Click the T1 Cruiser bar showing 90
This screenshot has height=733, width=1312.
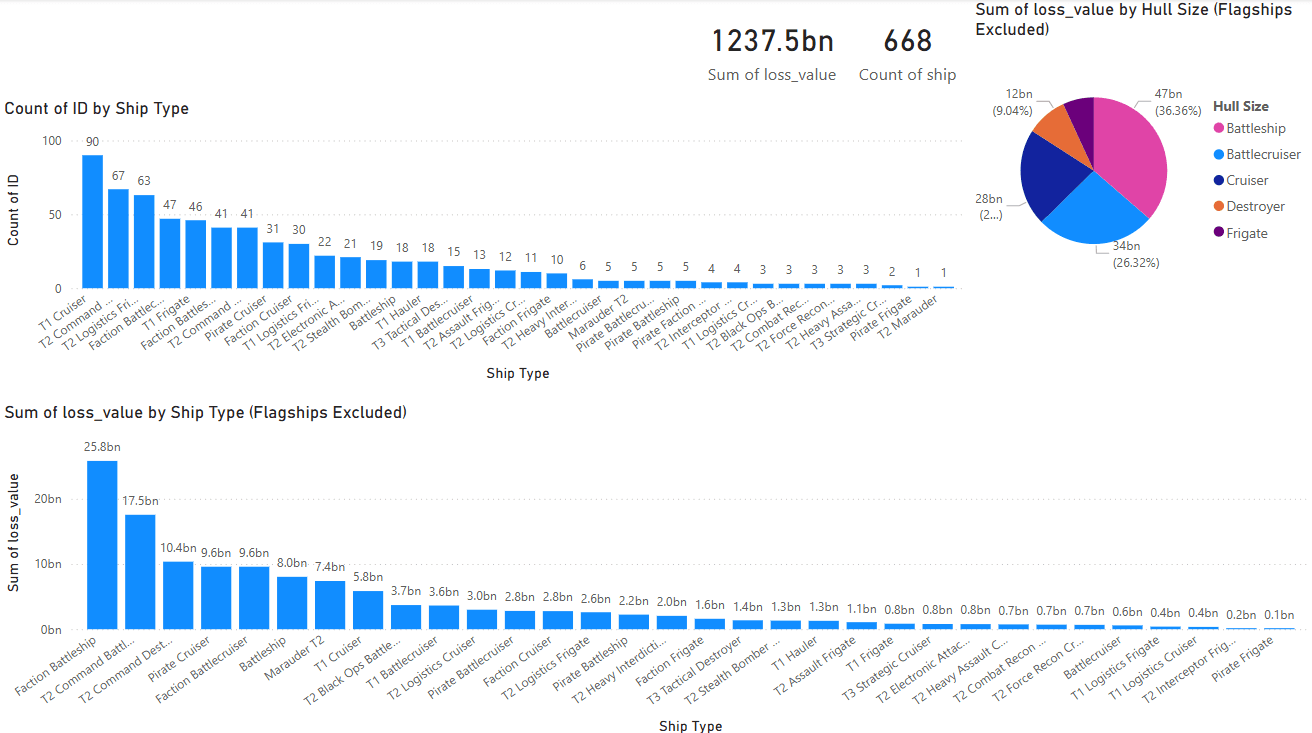point(92,221)
